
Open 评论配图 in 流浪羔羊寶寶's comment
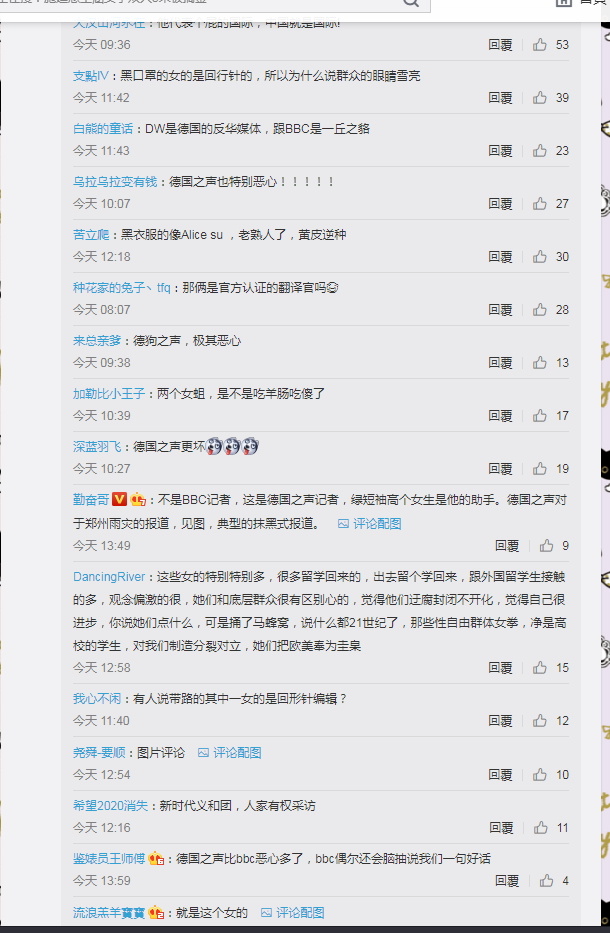coord(293,913)
